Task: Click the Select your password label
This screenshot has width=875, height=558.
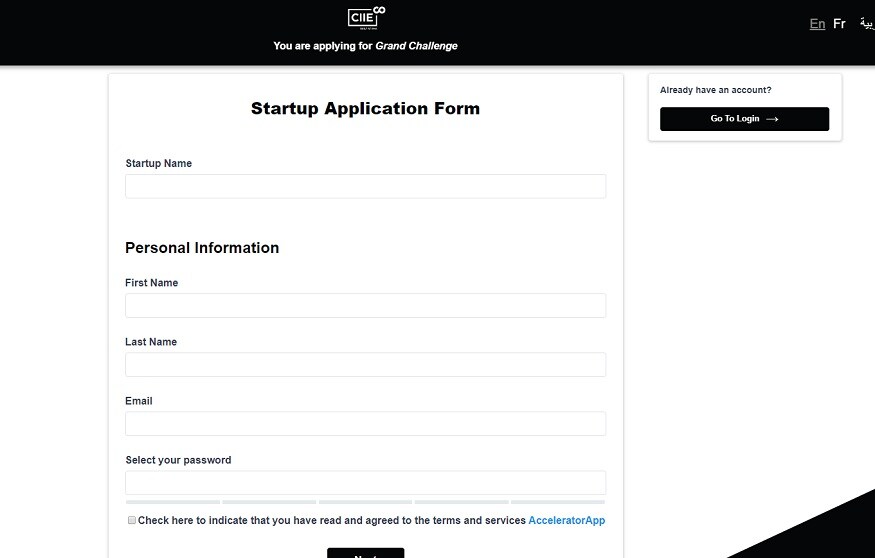Action: pos(178,460)
